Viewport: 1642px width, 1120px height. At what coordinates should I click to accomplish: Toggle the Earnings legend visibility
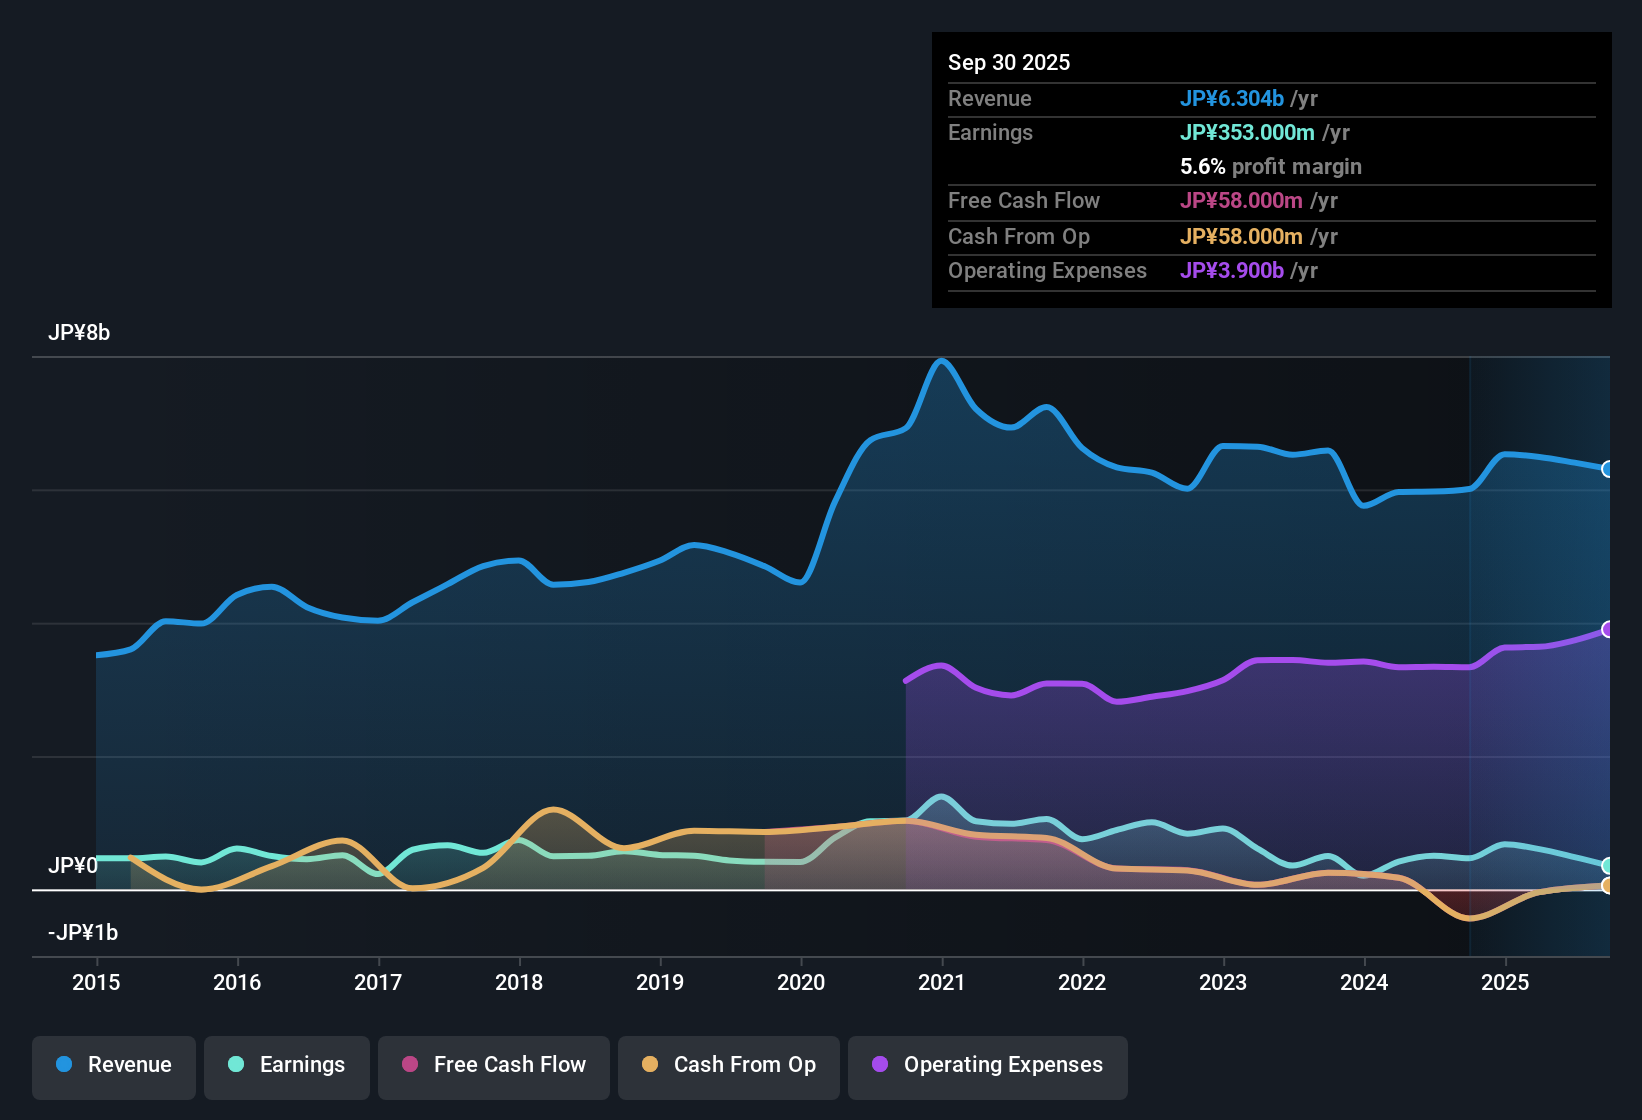coord(287,1065)
